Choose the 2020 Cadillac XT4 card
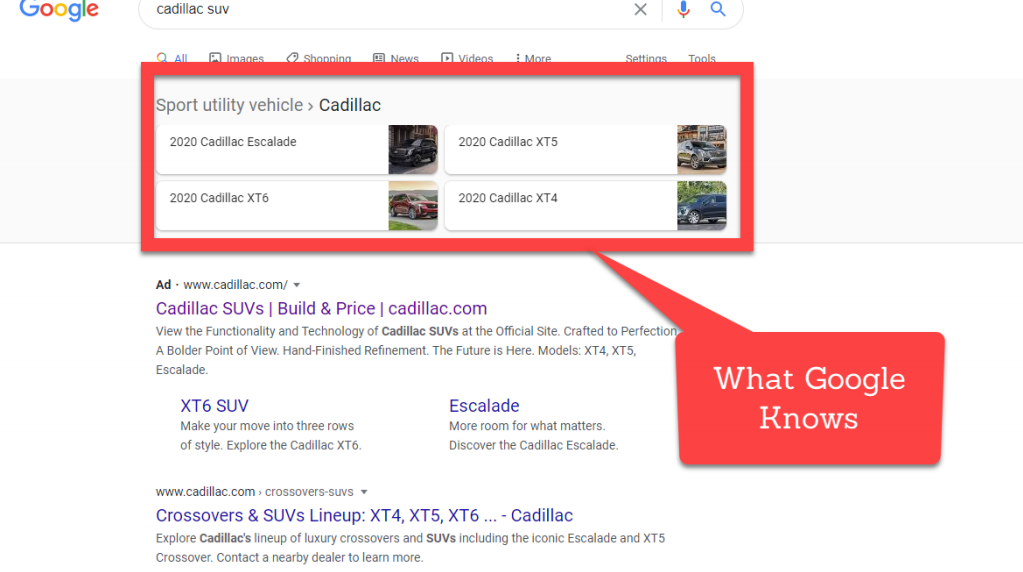This screenshot has width=1023, height=572. coord(560,205)
